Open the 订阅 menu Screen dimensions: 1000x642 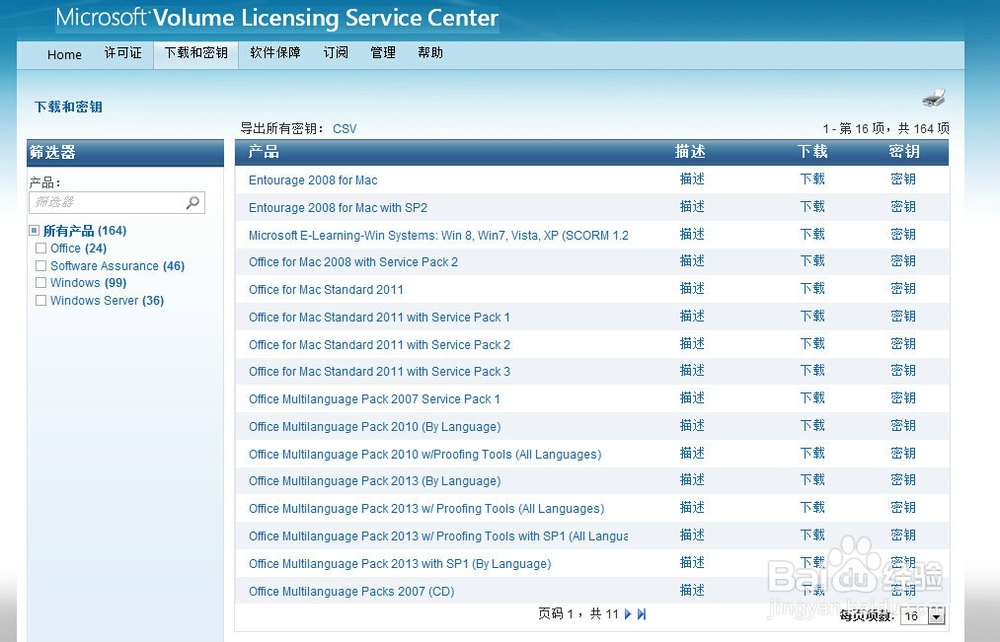(x=335, y=52)
